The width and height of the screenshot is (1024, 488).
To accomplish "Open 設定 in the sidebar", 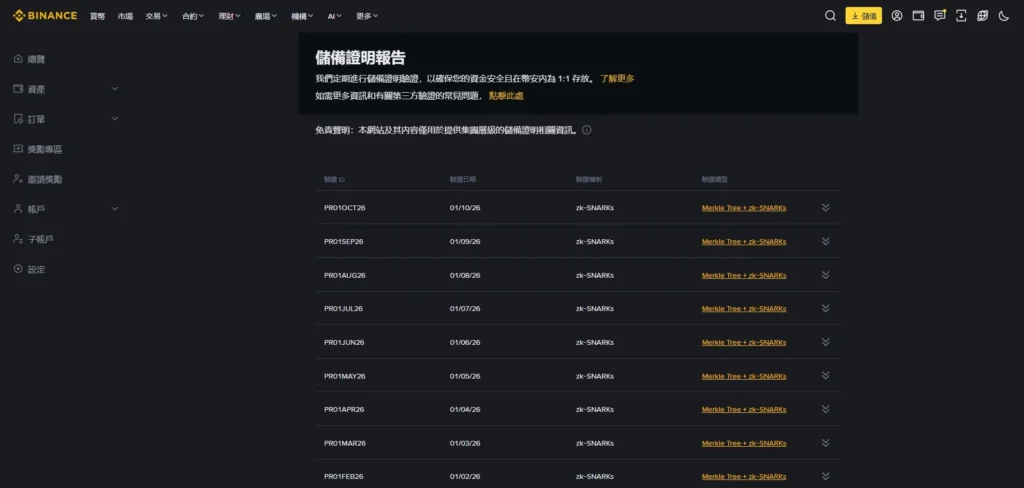I will point(37,269).
